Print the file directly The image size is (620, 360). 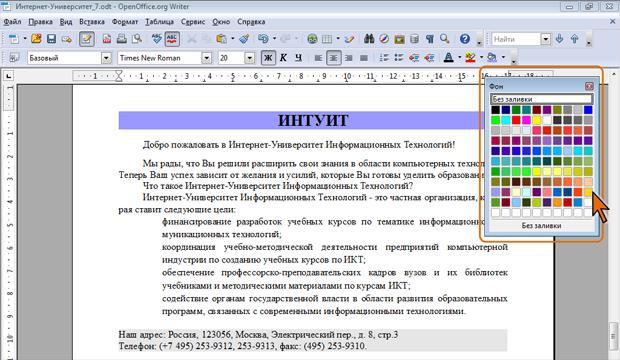(122, 39)
